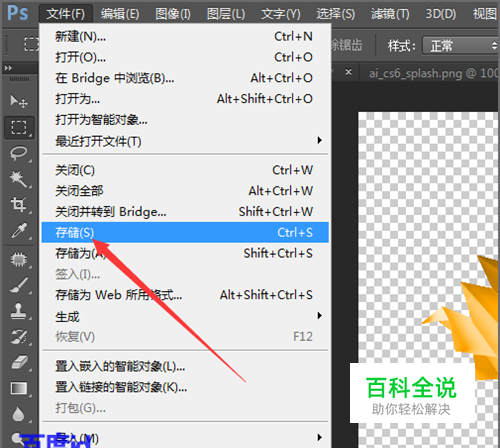
Task: Open the 滤镜(T) menu
Action: click(x=390, y=14)
